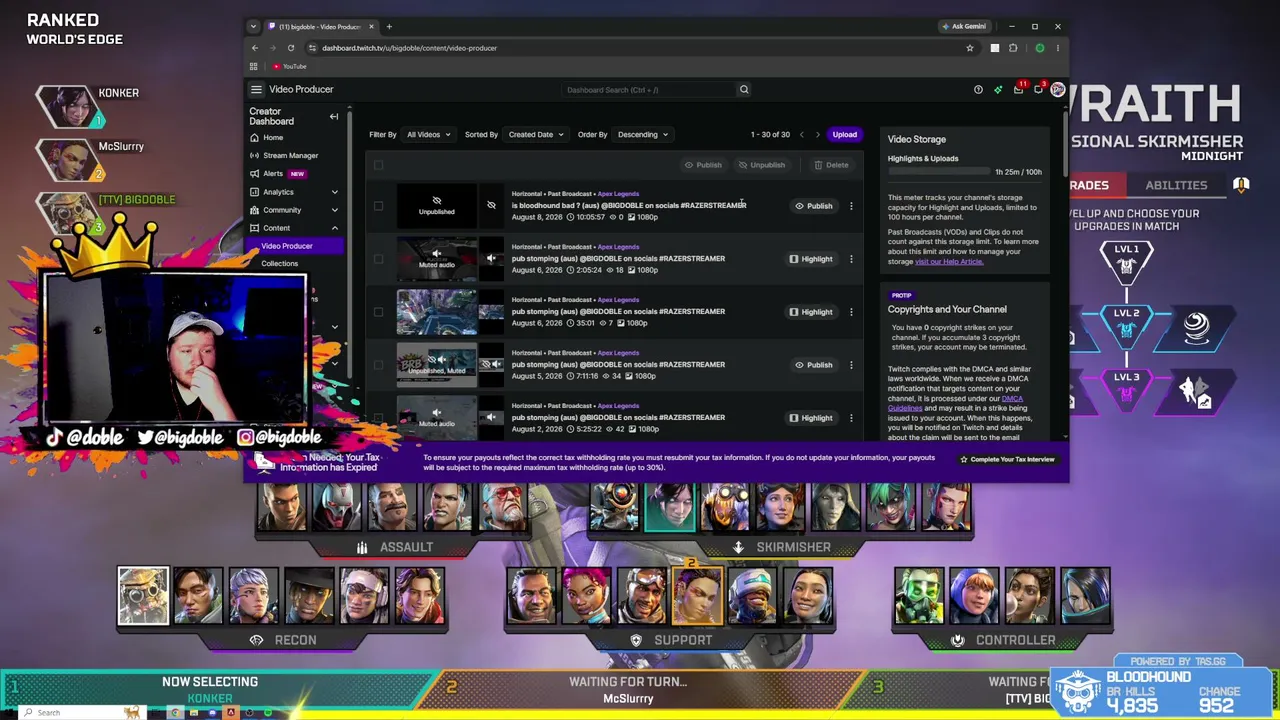Image resolution: width=1280 pixels, height=720 pixels.
Task: Open Spotify from the taskbar
Action: [x=268, y=712]
